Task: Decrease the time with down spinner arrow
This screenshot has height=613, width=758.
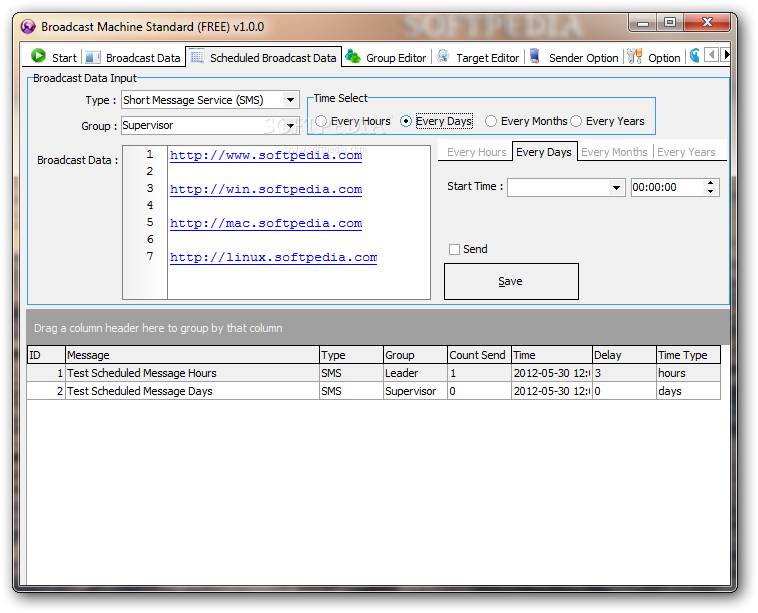Action: point(710,191)
